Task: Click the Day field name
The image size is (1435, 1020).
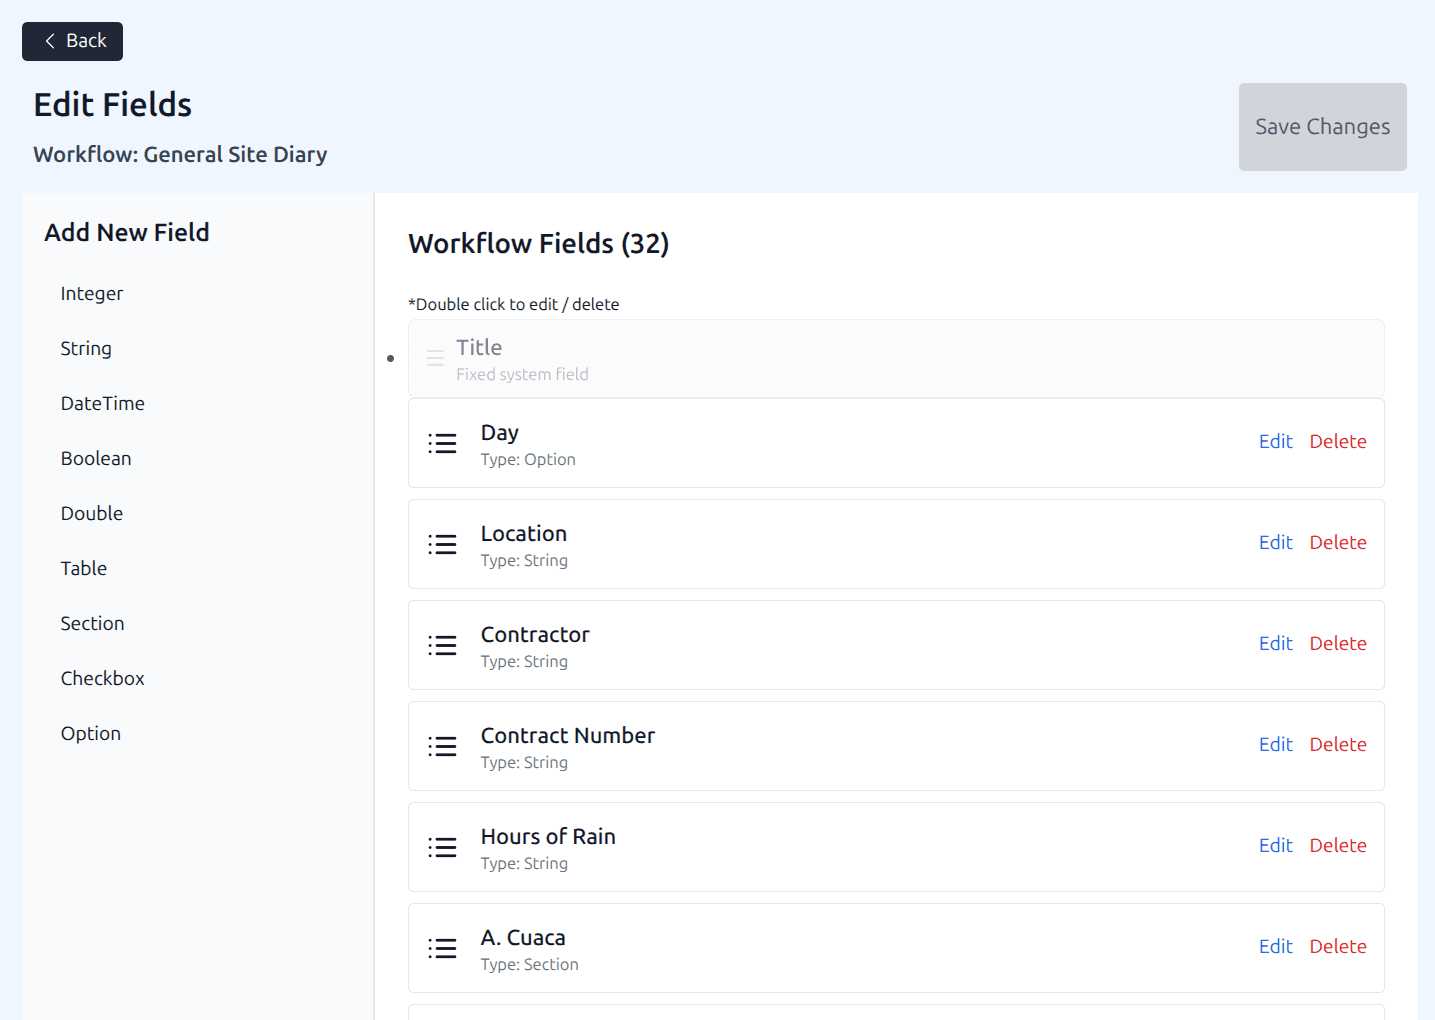Action: click(x=500, y=433)
